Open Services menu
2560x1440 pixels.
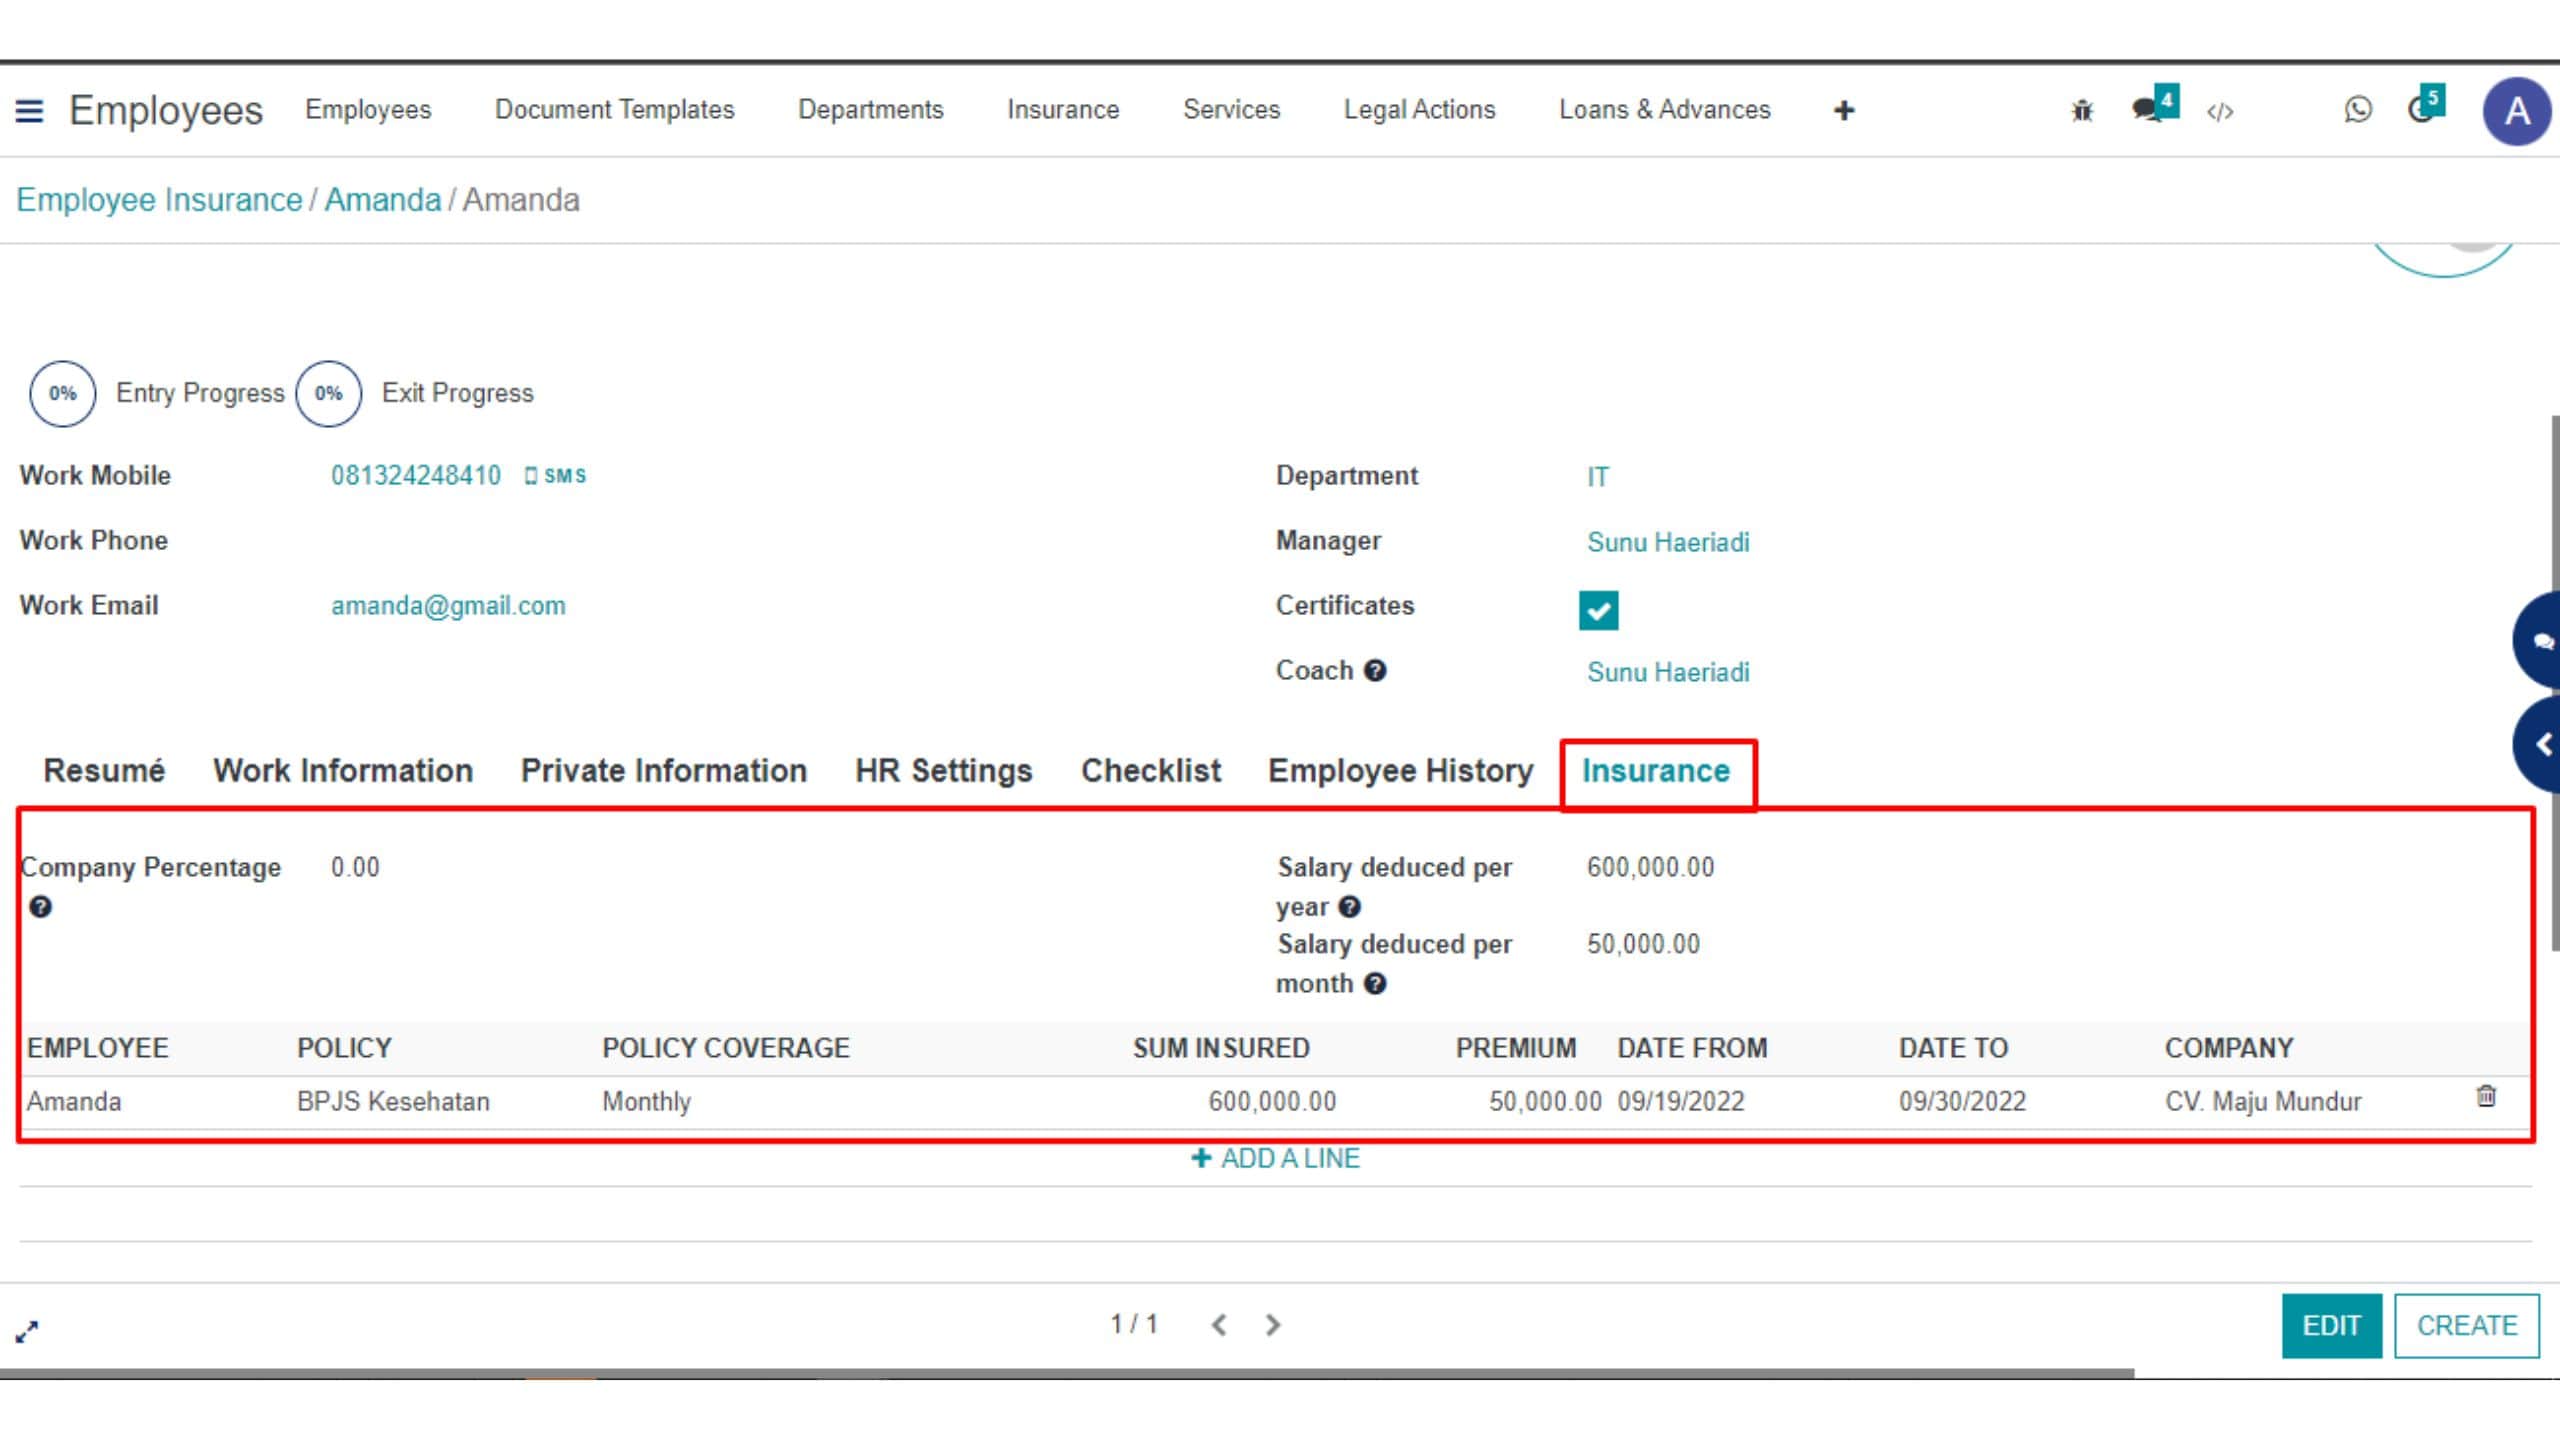(1231, 110)
